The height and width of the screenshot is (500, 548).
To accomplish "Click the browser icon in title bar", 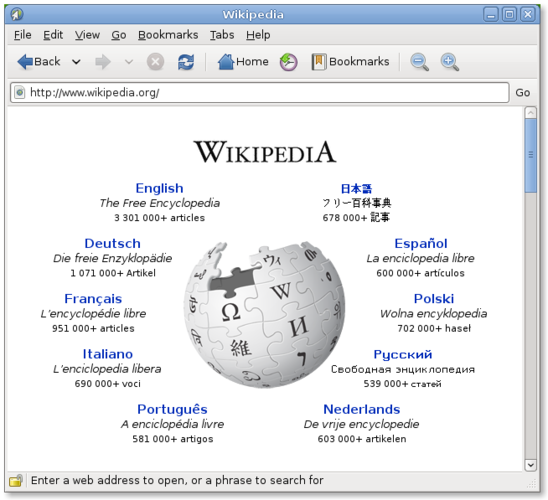I will [17, 14].
